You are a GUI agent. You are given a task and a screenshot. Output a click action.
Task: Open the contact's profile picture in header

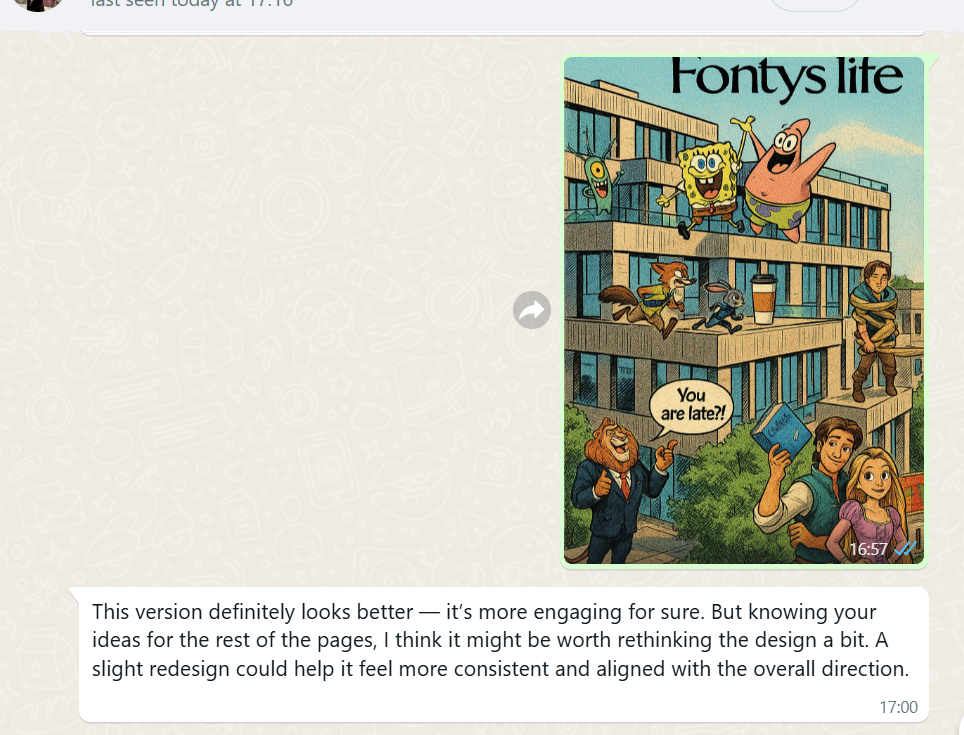(38, 4)
